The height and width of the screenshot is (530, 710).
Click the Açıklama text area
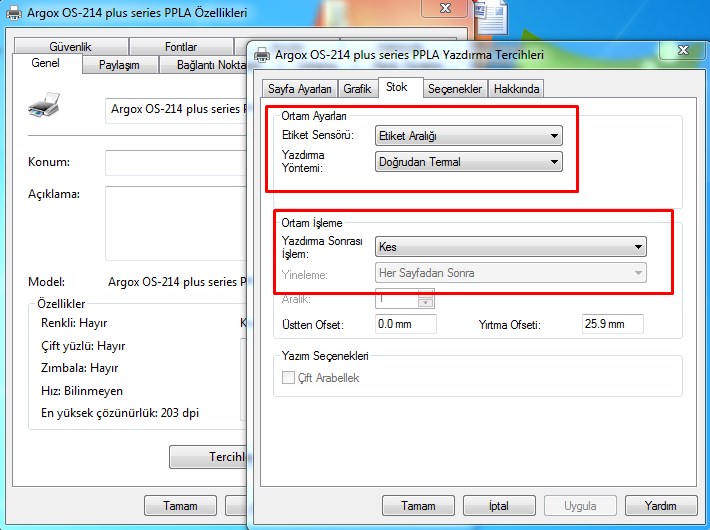pyautogui.click(x=177, y=223)
